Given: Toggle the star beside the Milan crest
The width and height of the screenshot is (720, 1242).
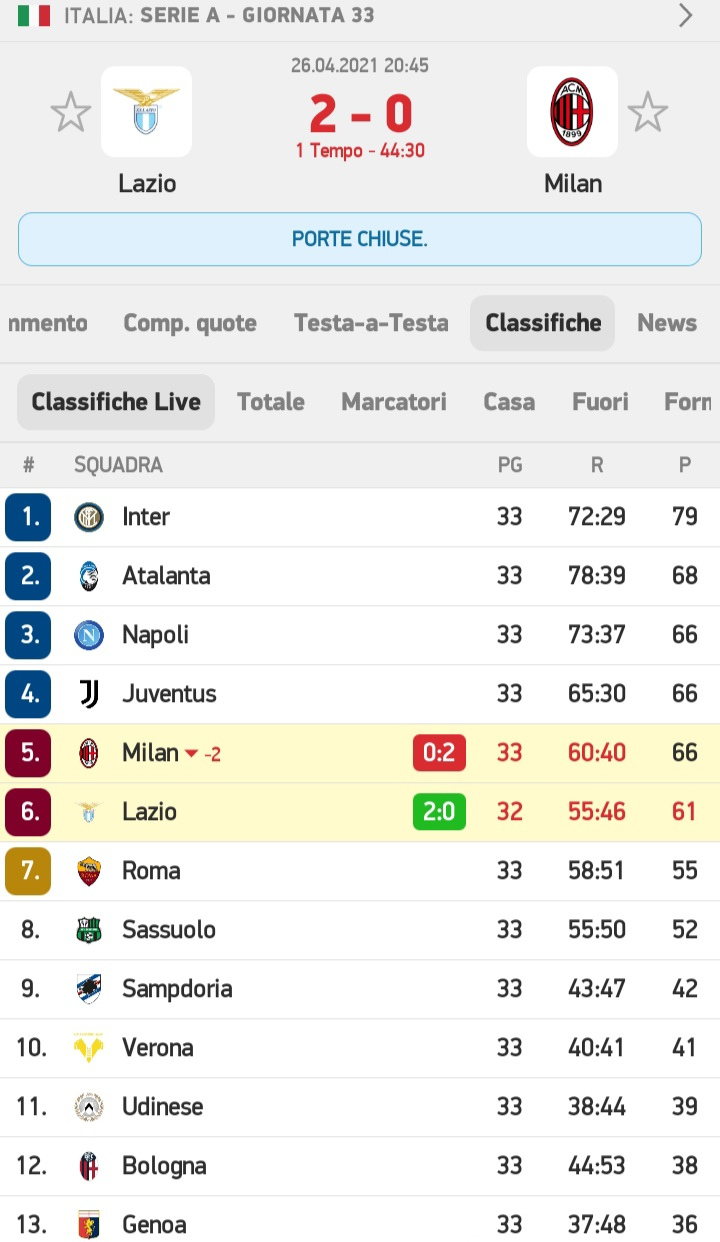Looking at the screenshot, I should click(x=648, y=112).
